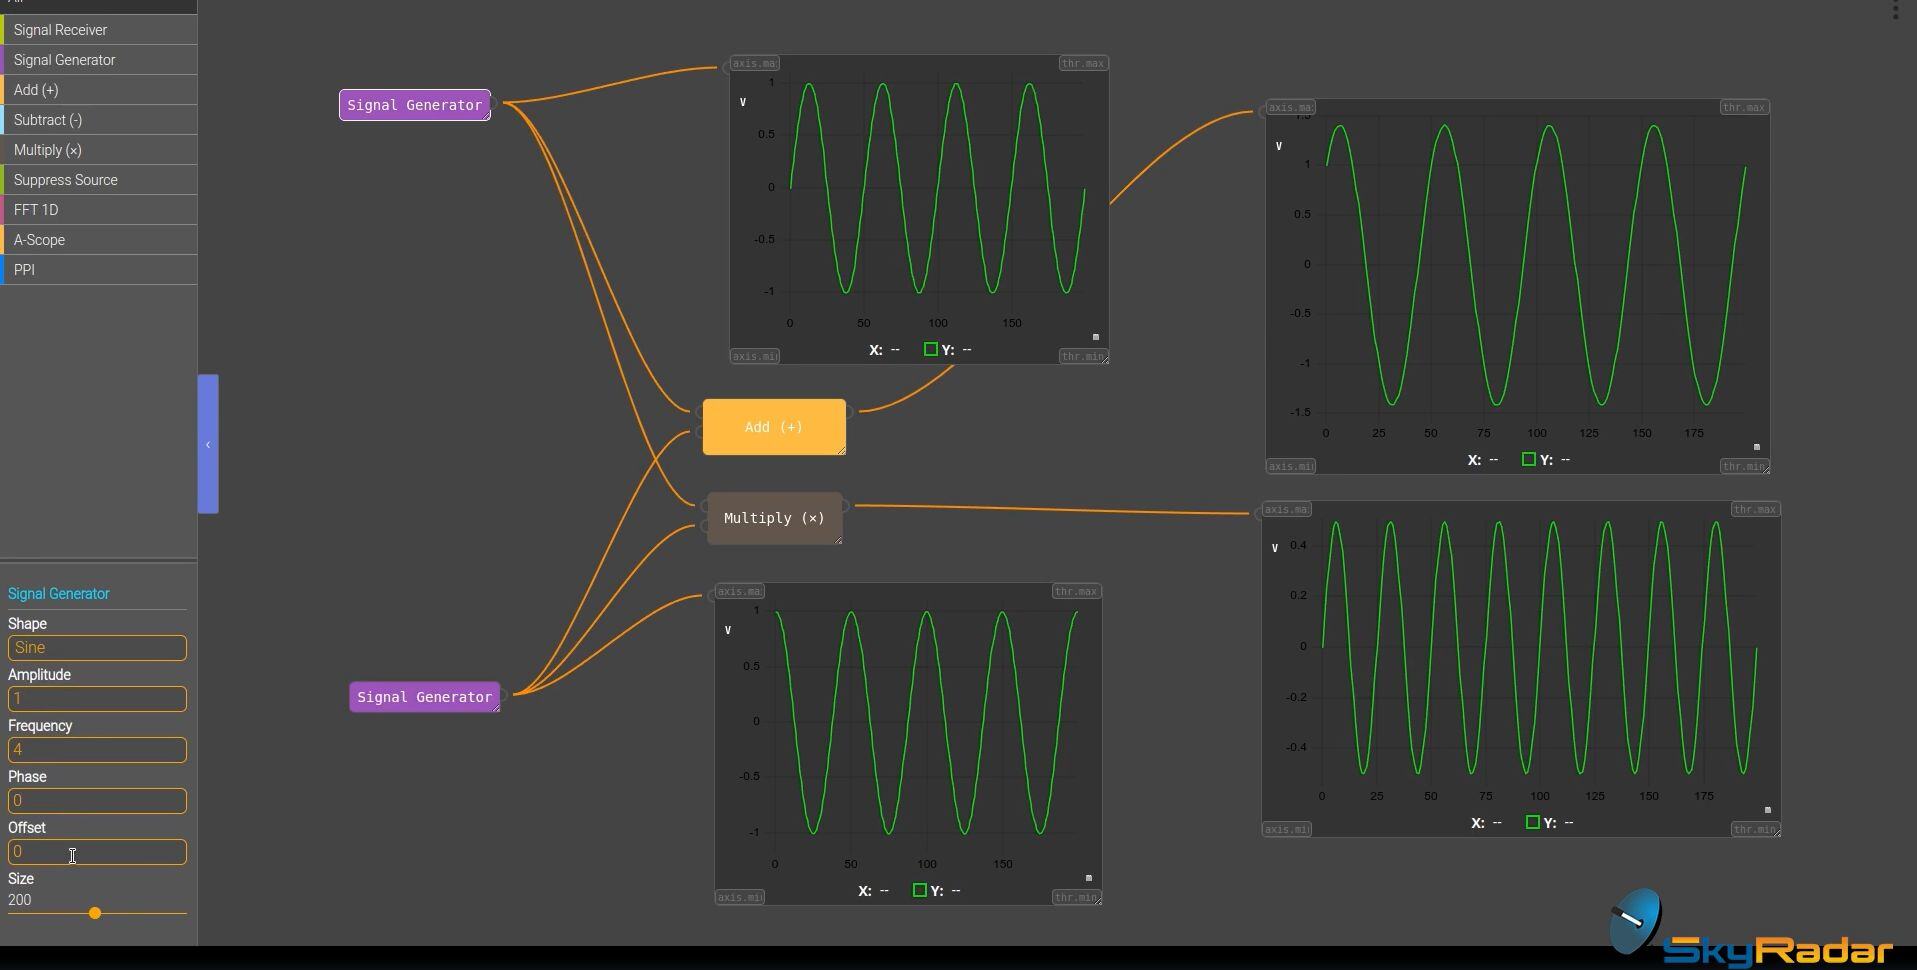
Task: Collapse the left sidebar panel
Action: point(208,444)
